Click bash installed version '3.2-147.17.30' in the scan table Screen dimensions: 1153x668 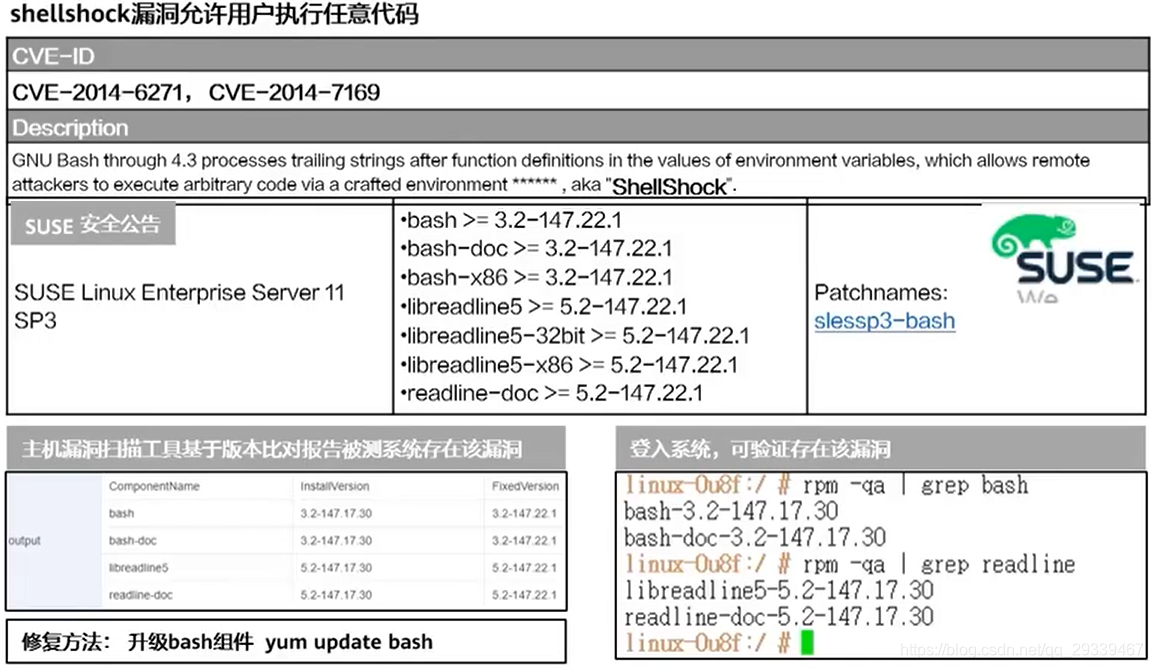click(x=336, y=514)
